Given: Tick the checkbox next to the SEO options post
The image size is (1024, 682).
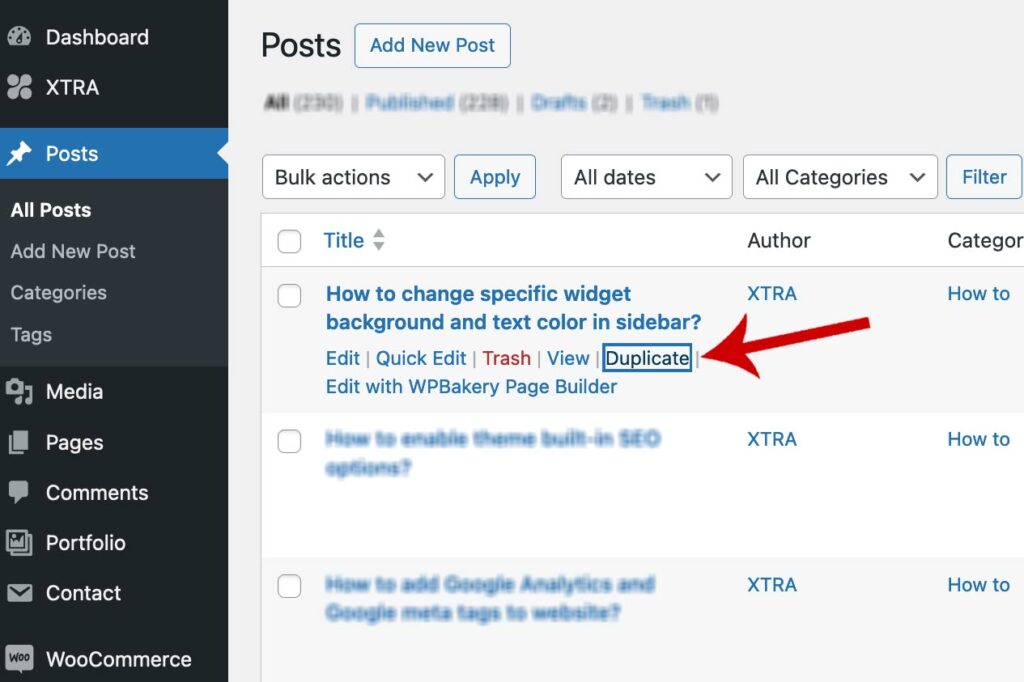Looking at the screenshot, I should [x=289, y=441].
